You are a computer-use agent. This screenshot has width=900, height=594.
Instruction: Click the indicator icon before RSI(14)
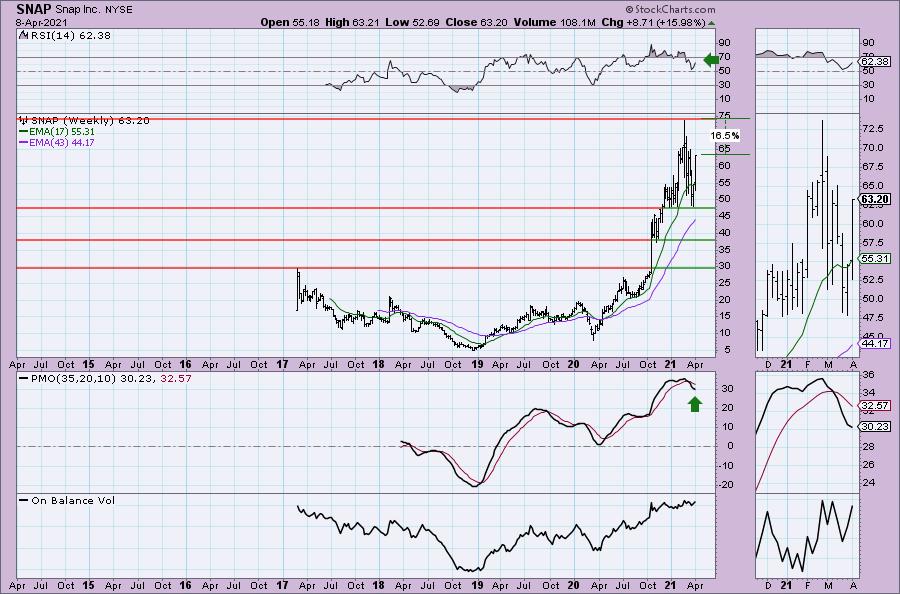point(24,36)
